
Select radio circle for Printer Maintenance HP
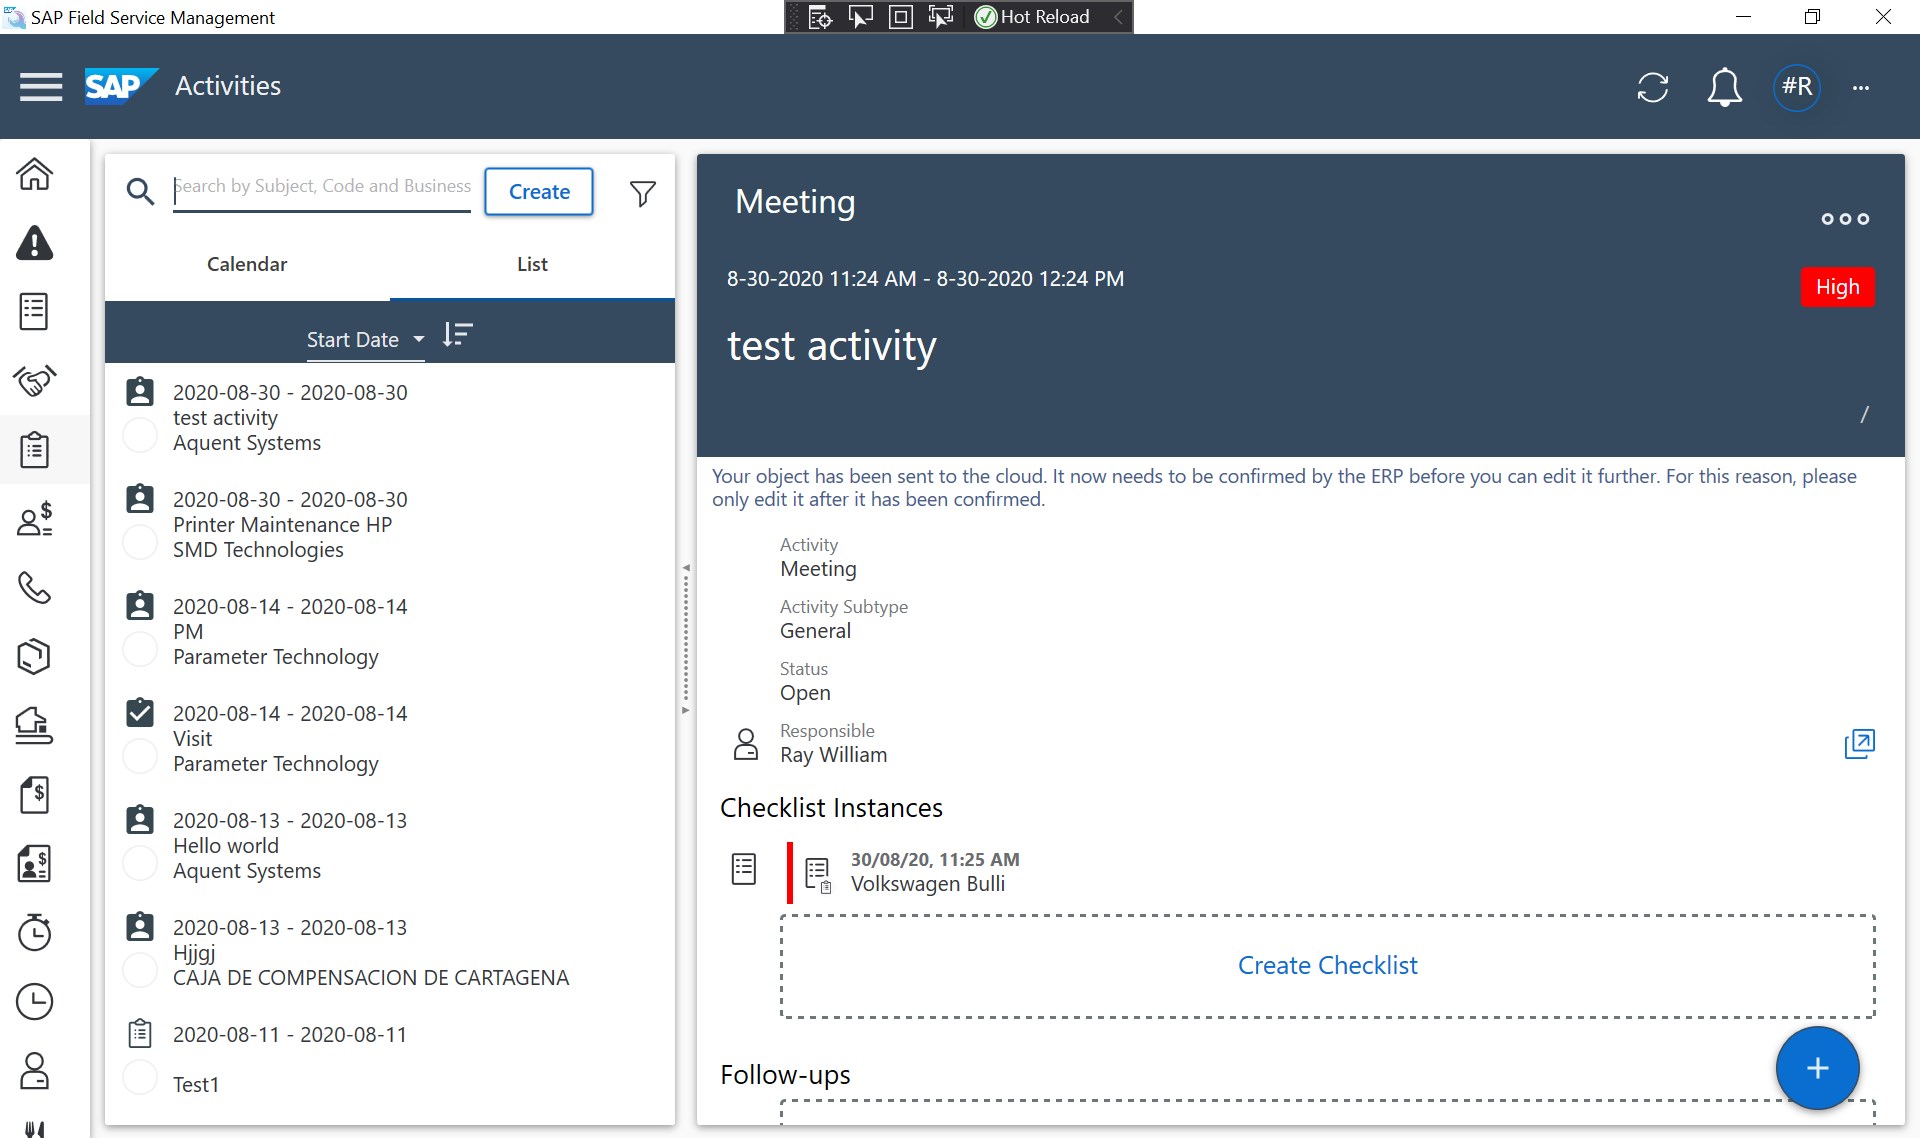[x=140, y=542]
